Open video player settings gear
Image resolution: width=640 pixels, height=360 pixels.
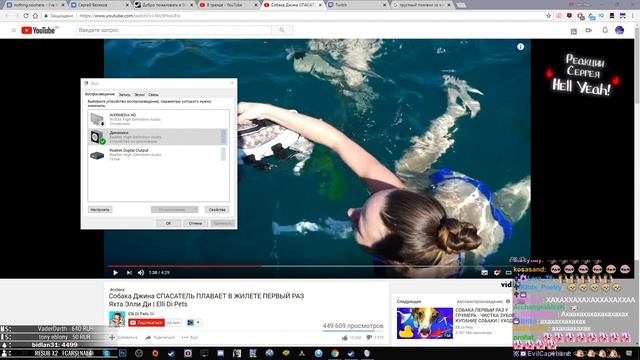tap(497, 273)
